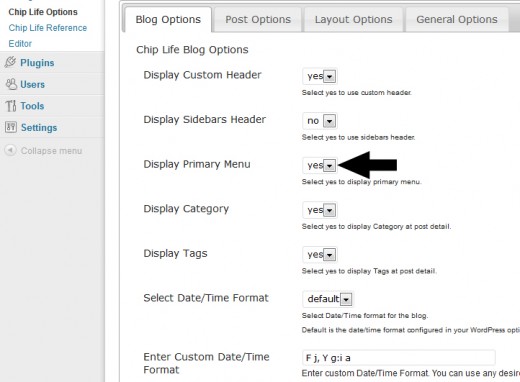Click the Collapse menu label
520x382 pixels.
[x=51, y=151]
